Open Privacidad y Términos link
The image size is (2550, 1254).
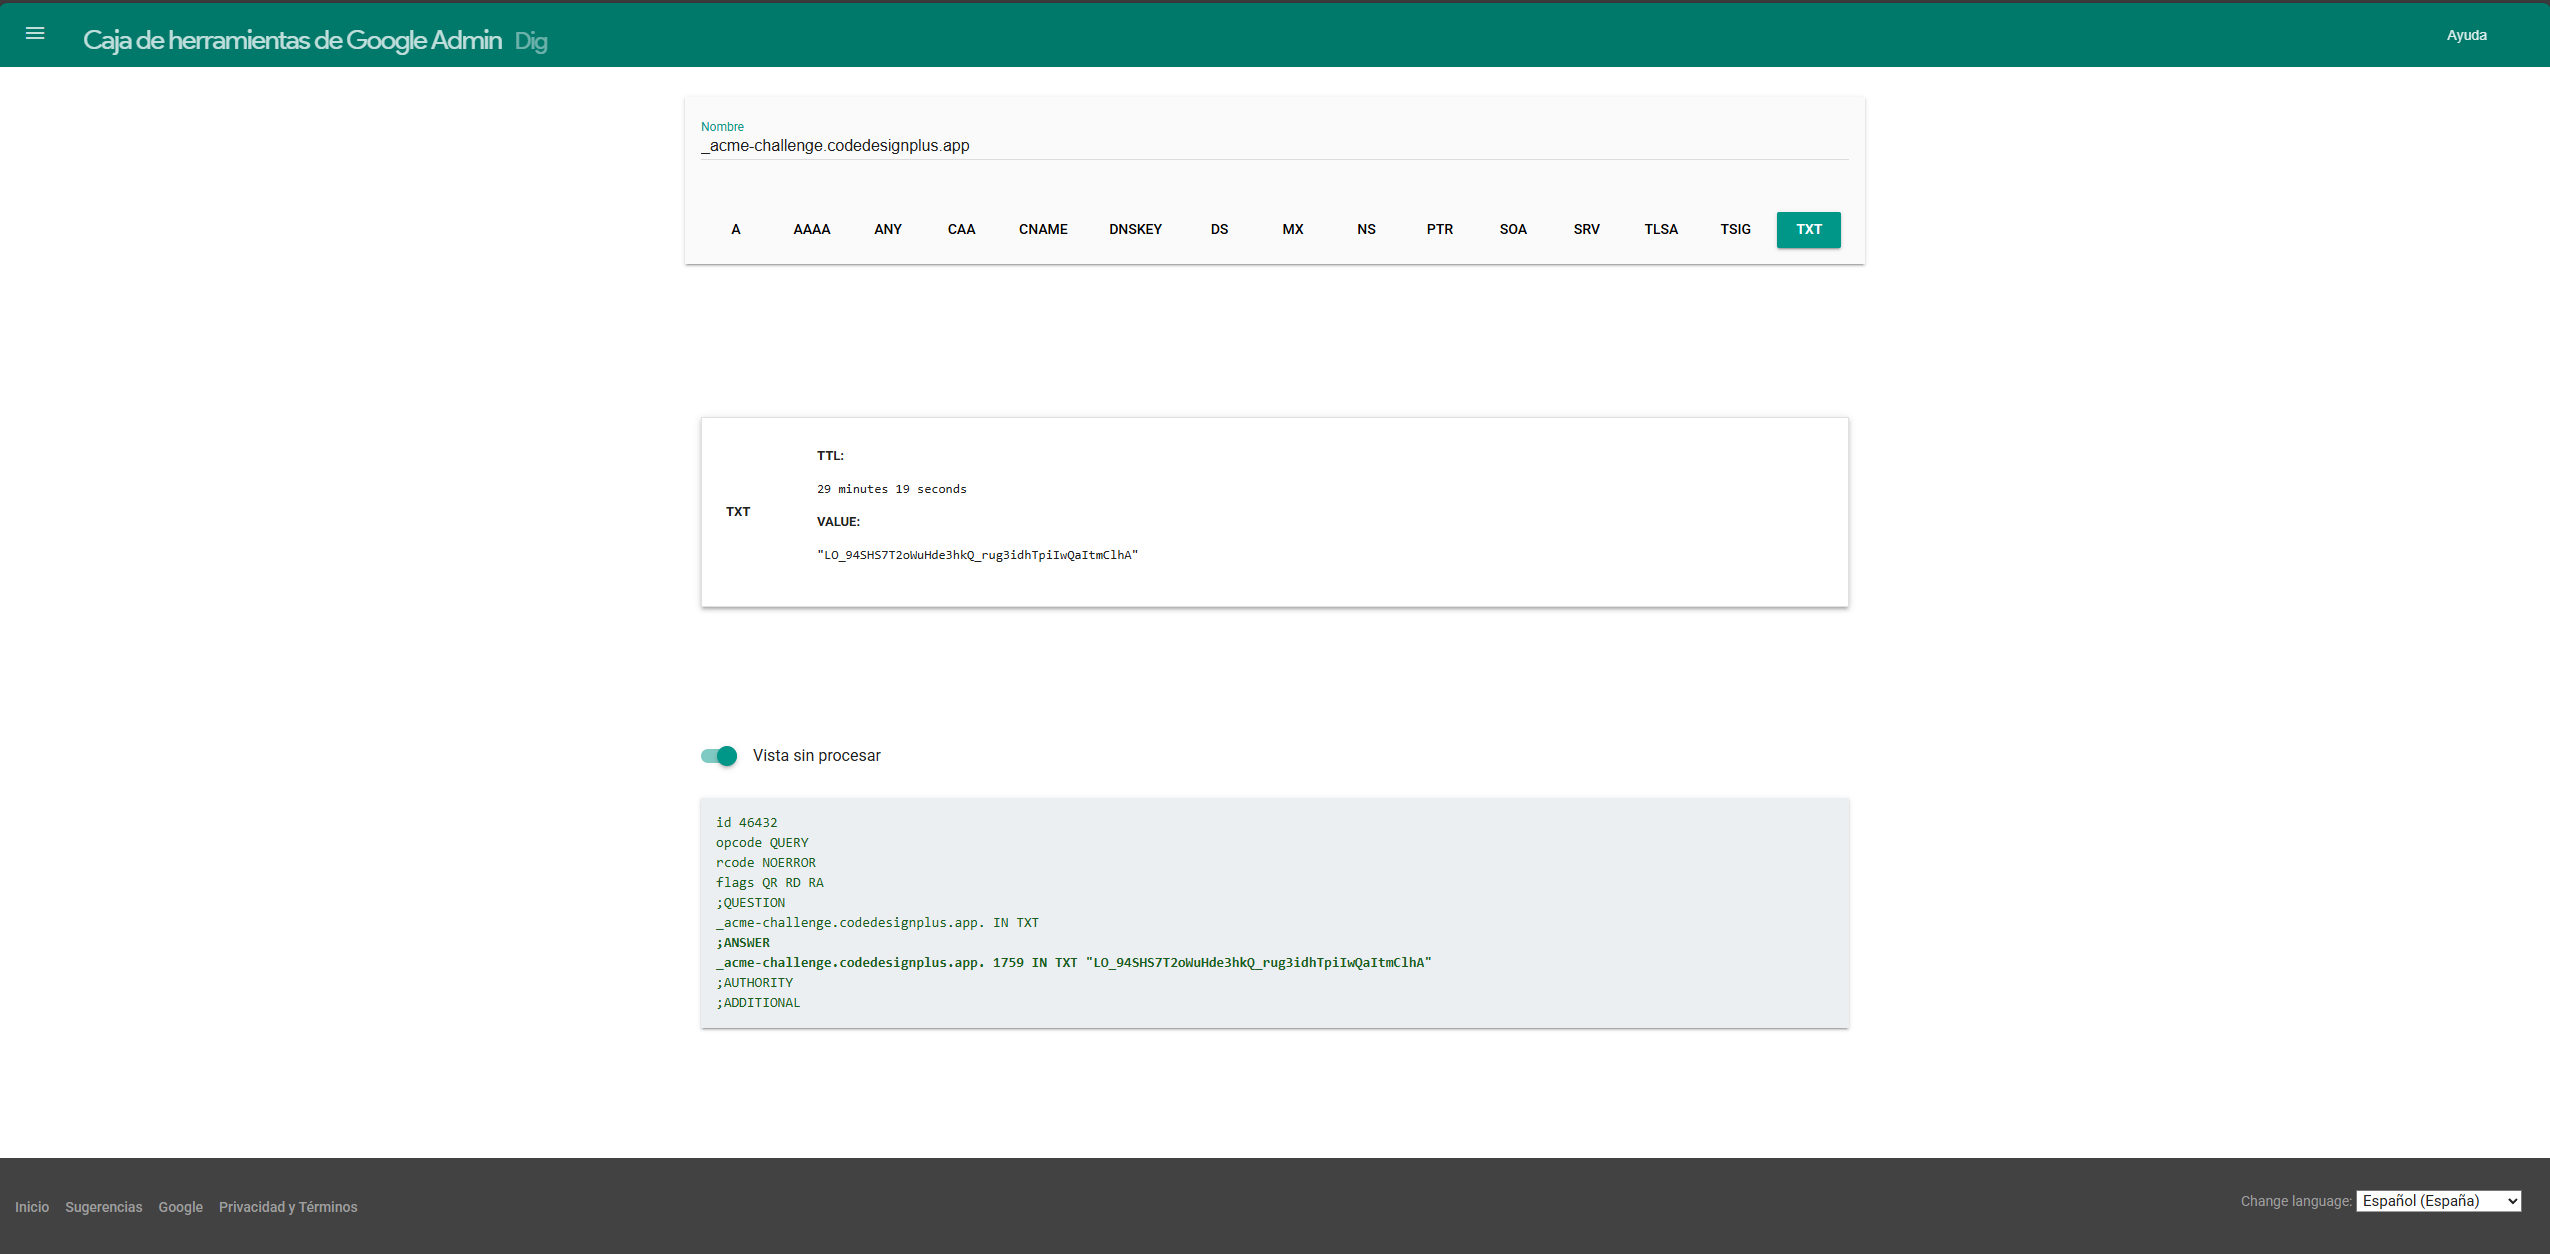coord(288,1207)
